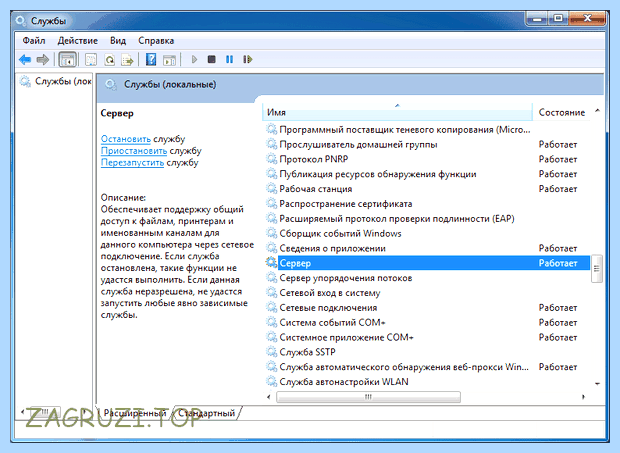Open the Справка menu
This screenshot has width=620, height=453.
pyautogui.click(x=156, y=40)
